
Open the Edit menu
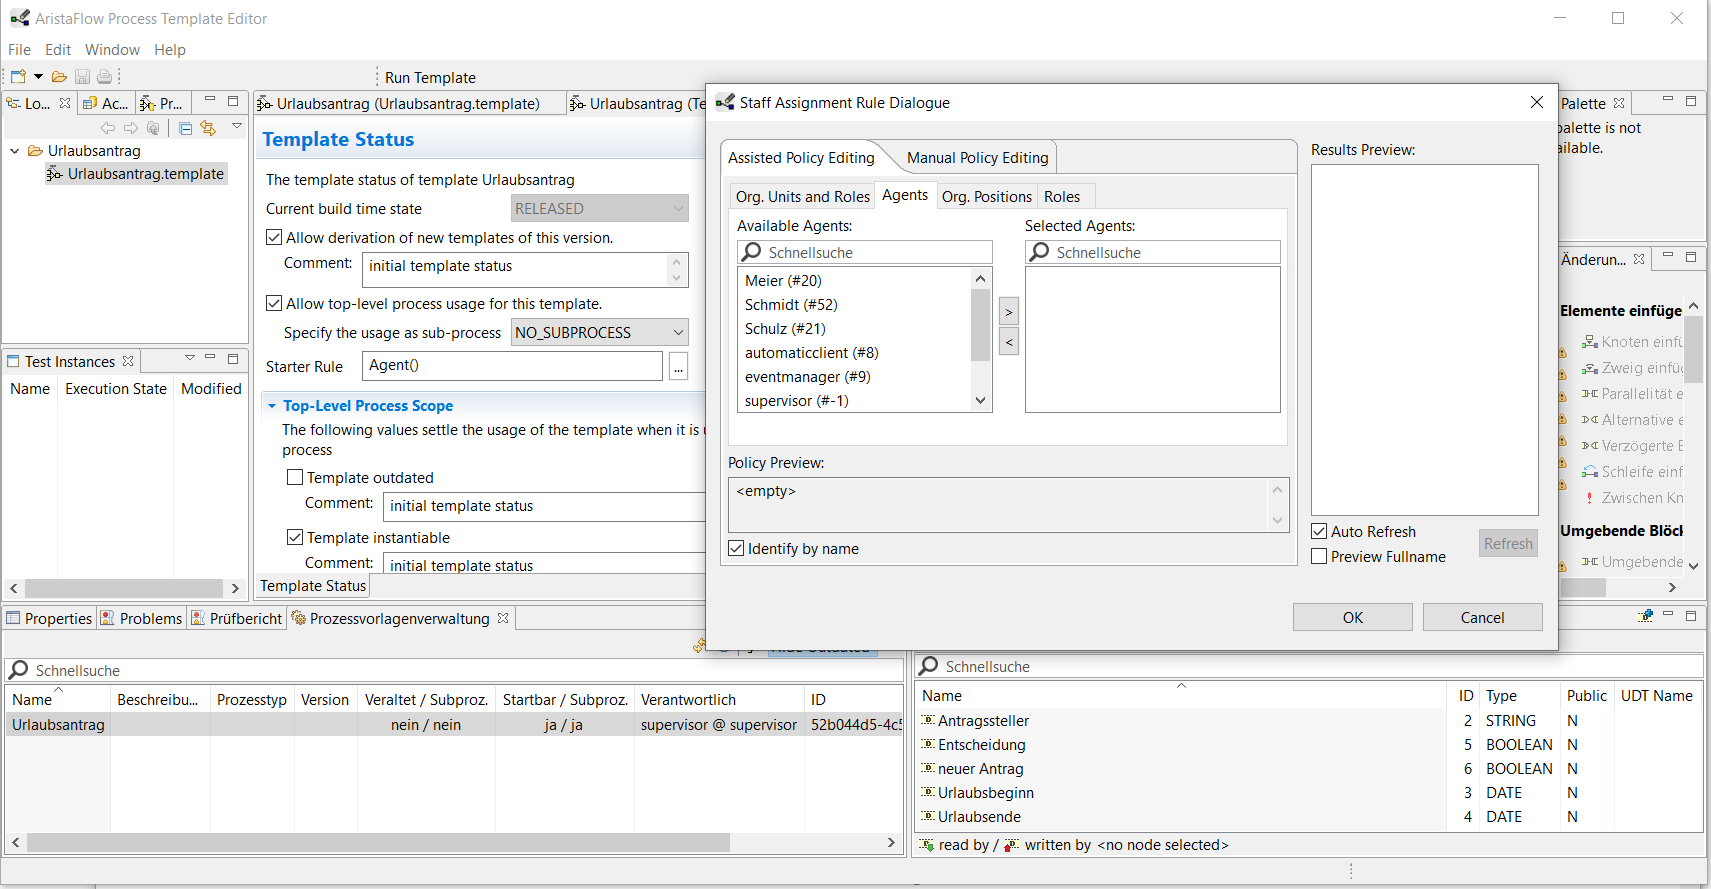tap(58, 50)
